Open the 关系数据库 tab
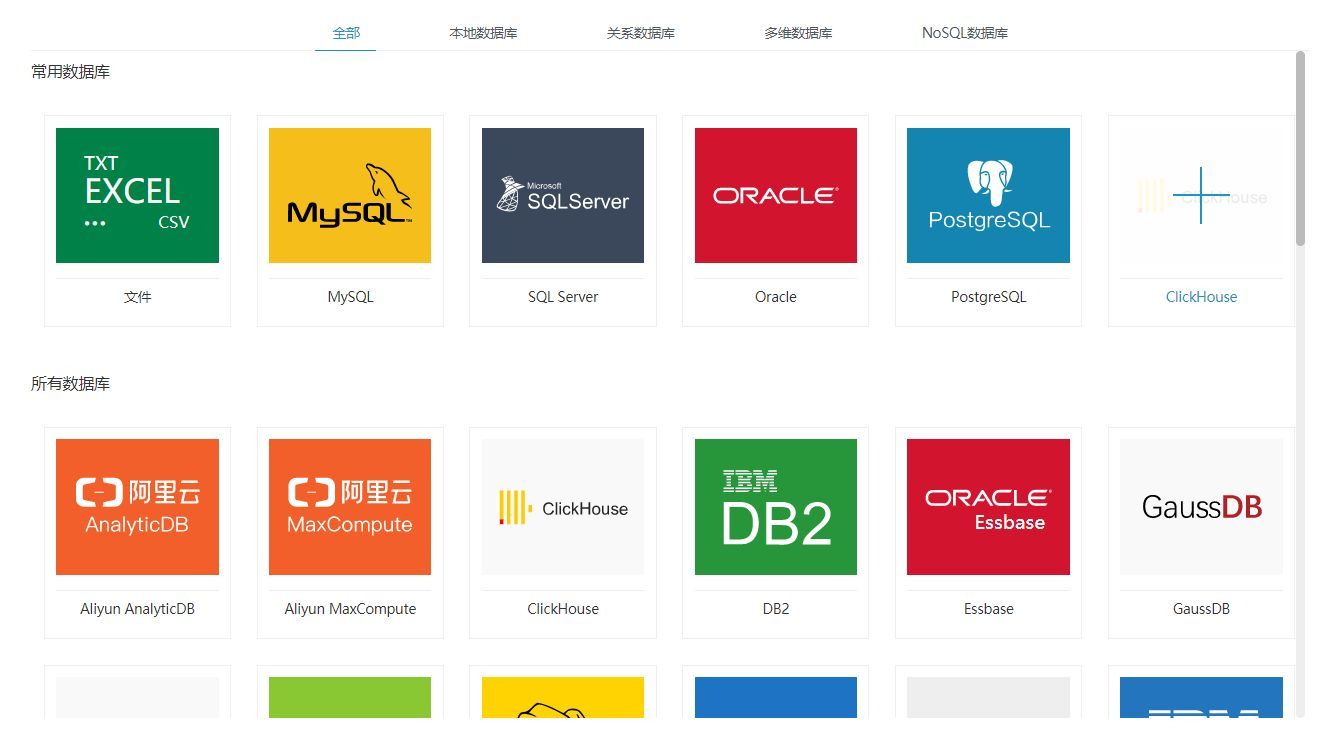Viewport: 1327px width, 754px height. click(640, 33)
